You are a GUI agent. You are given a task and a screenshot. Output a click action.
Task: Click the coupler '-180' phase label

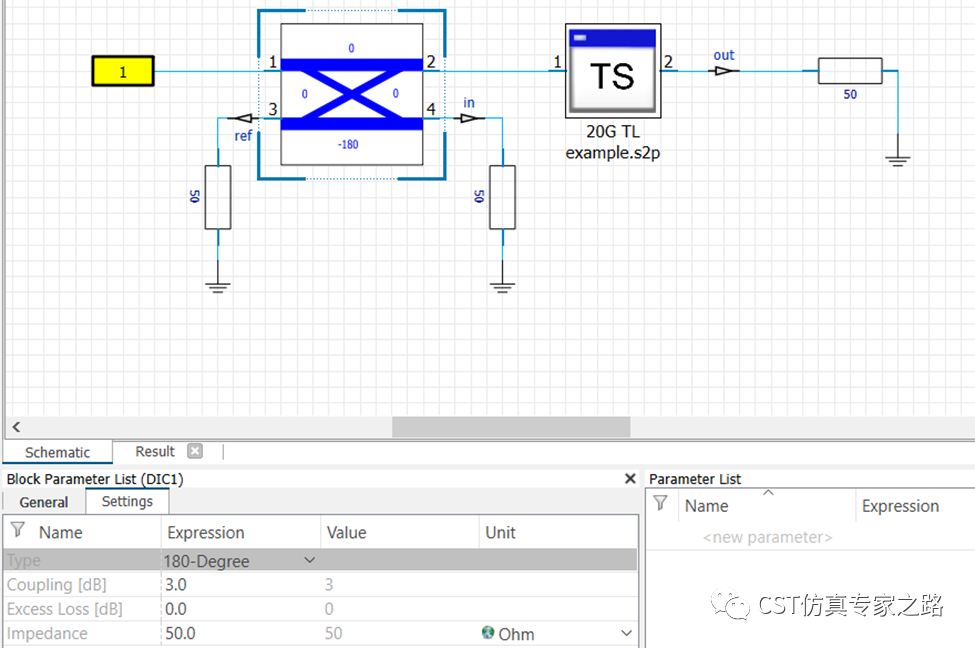[348, 144]
